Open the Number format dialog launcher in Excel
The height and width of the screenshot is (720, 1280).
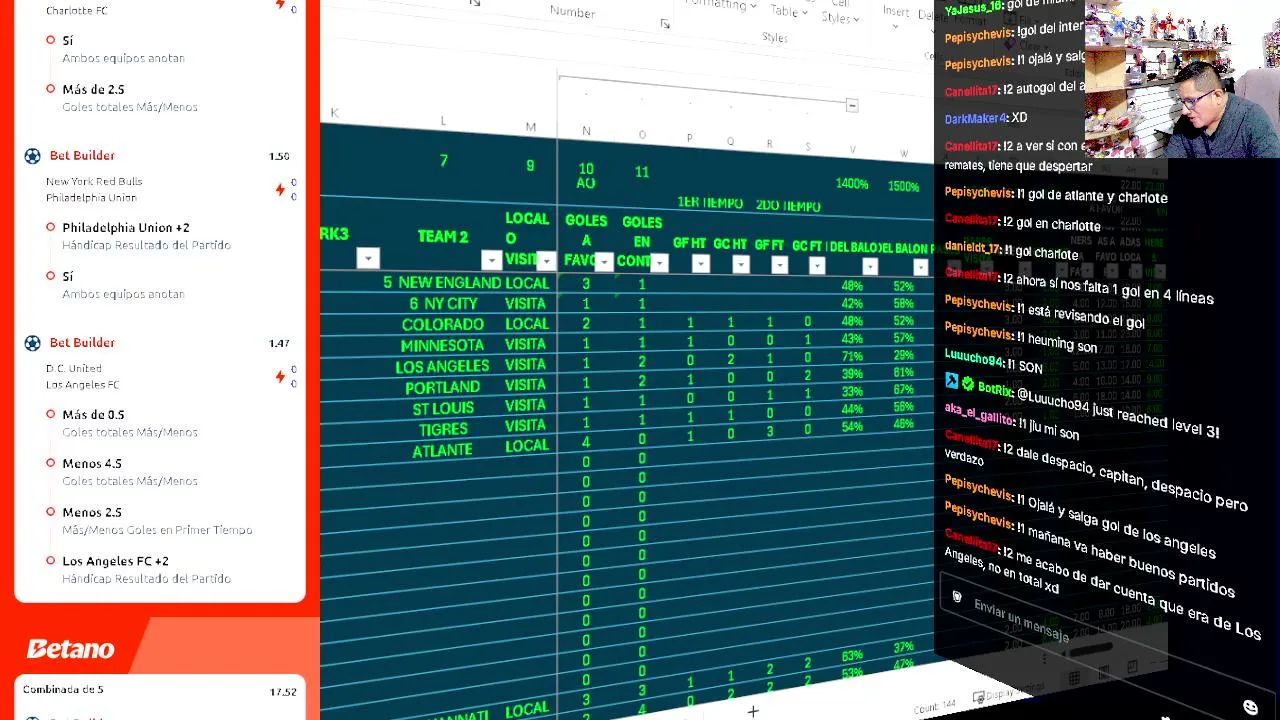pyautogui.click(x=665, y=24)
